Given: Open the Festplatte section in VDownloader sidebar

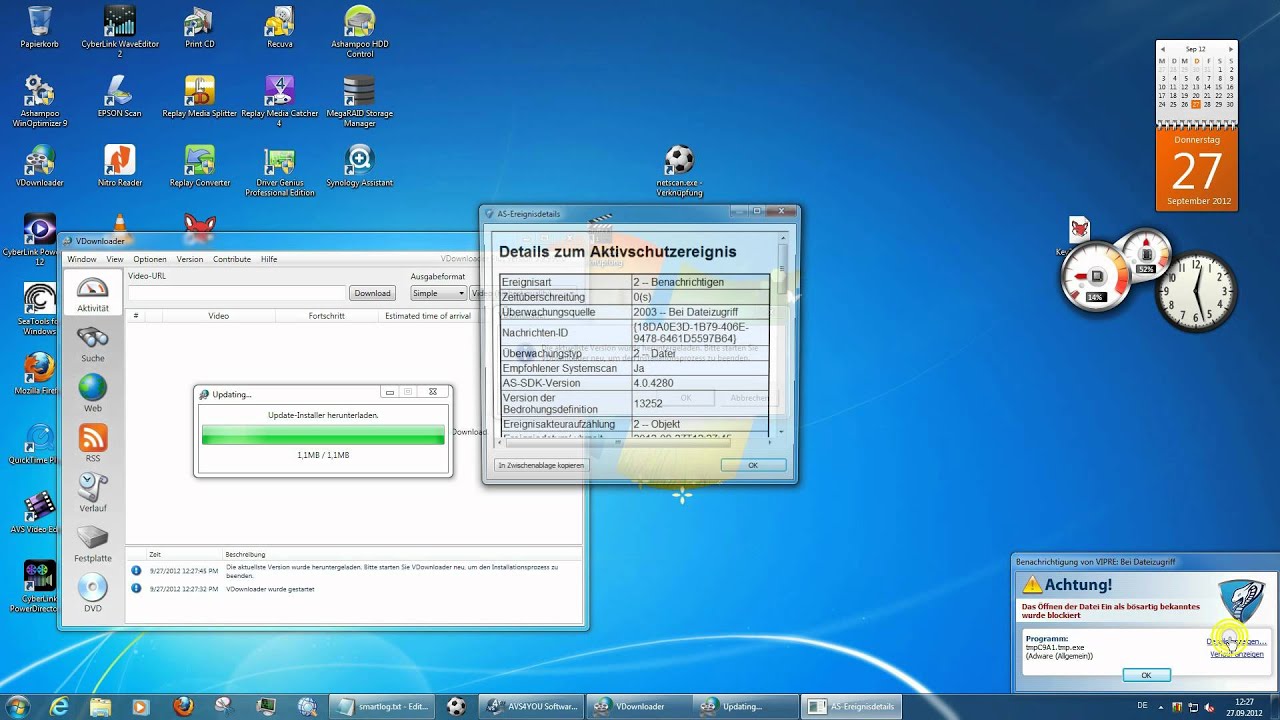Looking at the screenshot, I should pos(92,543).
